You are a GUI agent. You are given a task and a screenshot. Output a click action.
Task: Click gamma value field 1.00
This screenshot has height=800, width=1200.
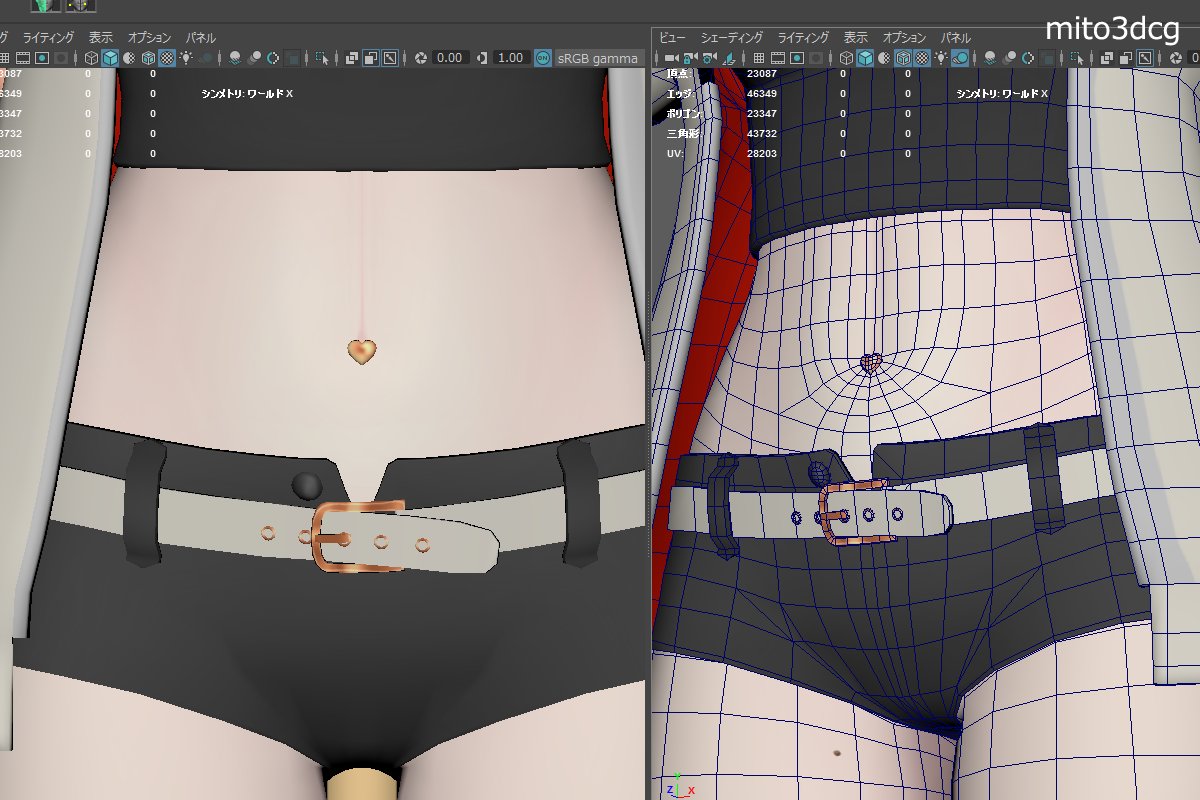512,58
